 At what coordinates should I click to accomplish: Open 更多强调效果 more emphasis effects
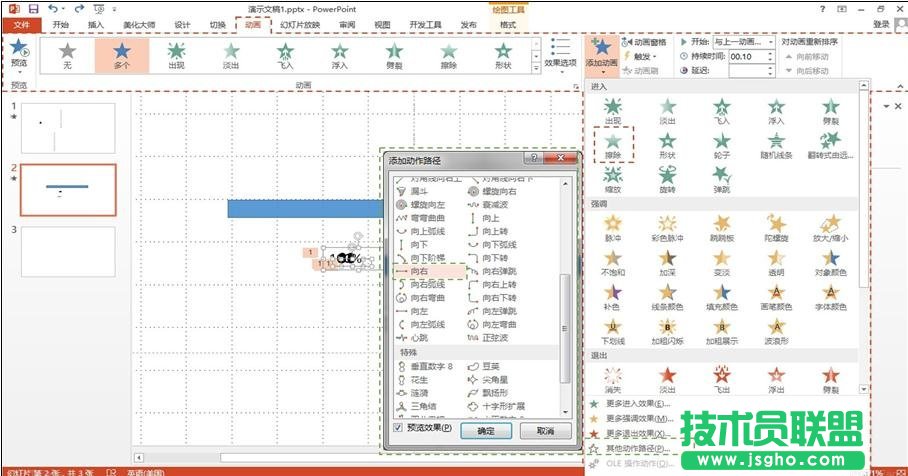tap(638, 419)
